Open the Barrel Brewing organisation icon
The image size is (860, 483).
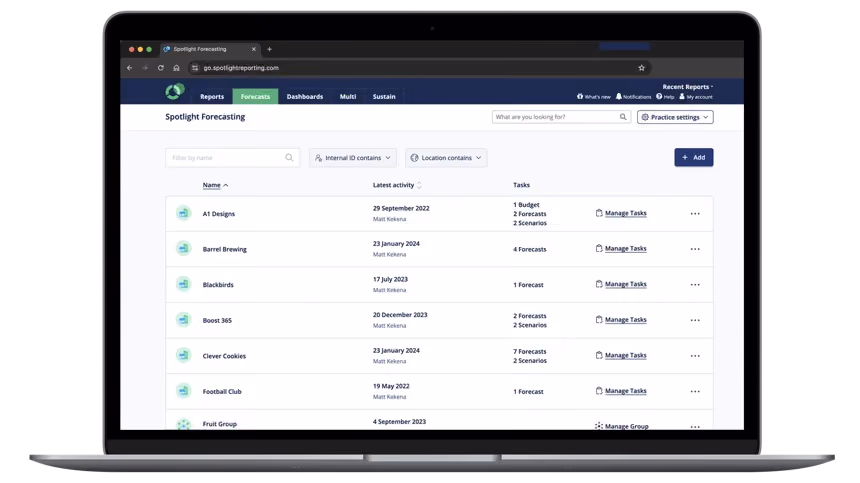[184, 249]
